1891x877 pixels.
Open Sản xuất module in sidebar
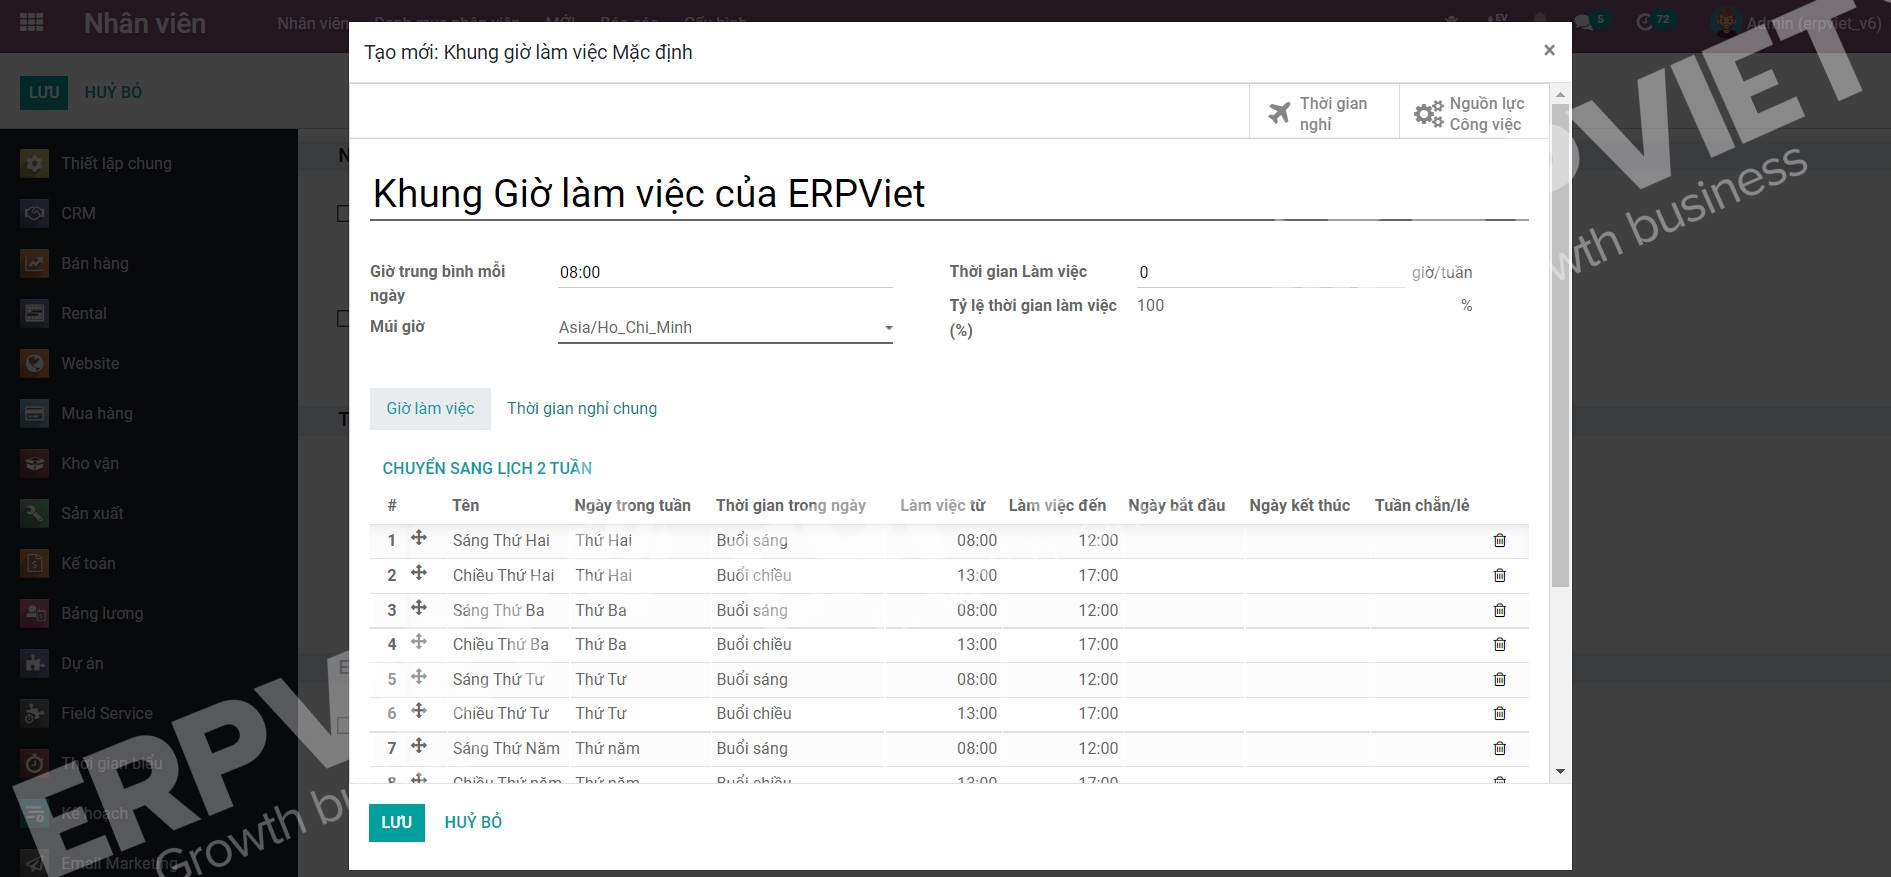(x=73, y=513)
